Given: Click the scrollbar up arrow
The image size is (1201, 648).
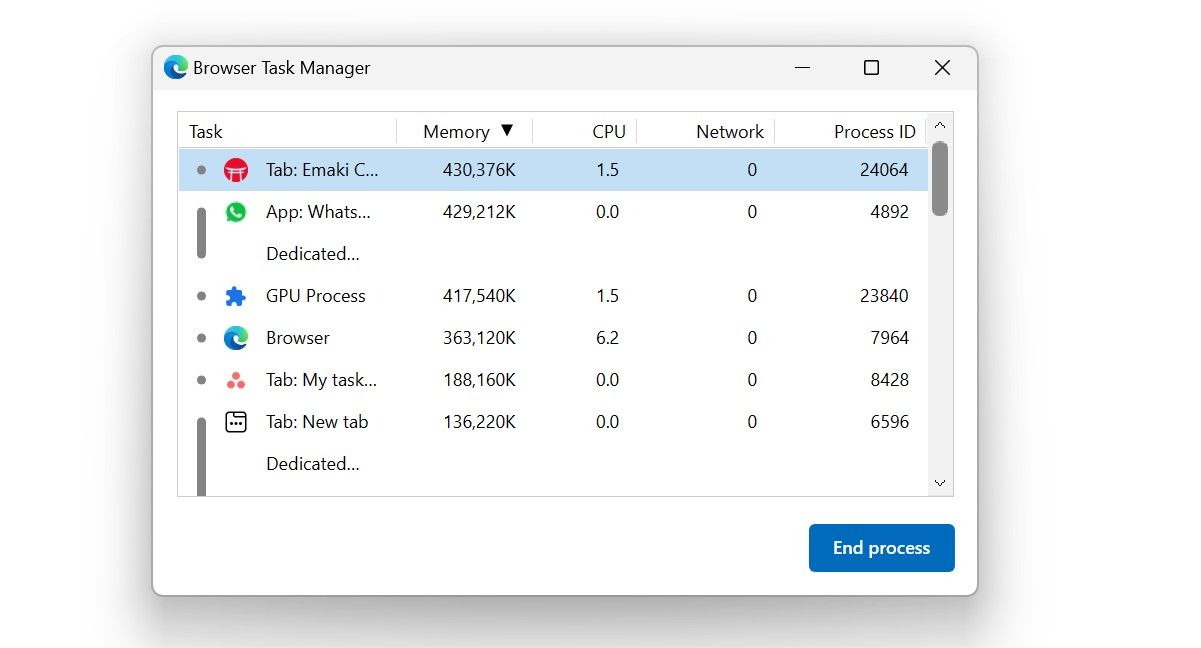Looking at the screenshot, I should coord(939,125).
